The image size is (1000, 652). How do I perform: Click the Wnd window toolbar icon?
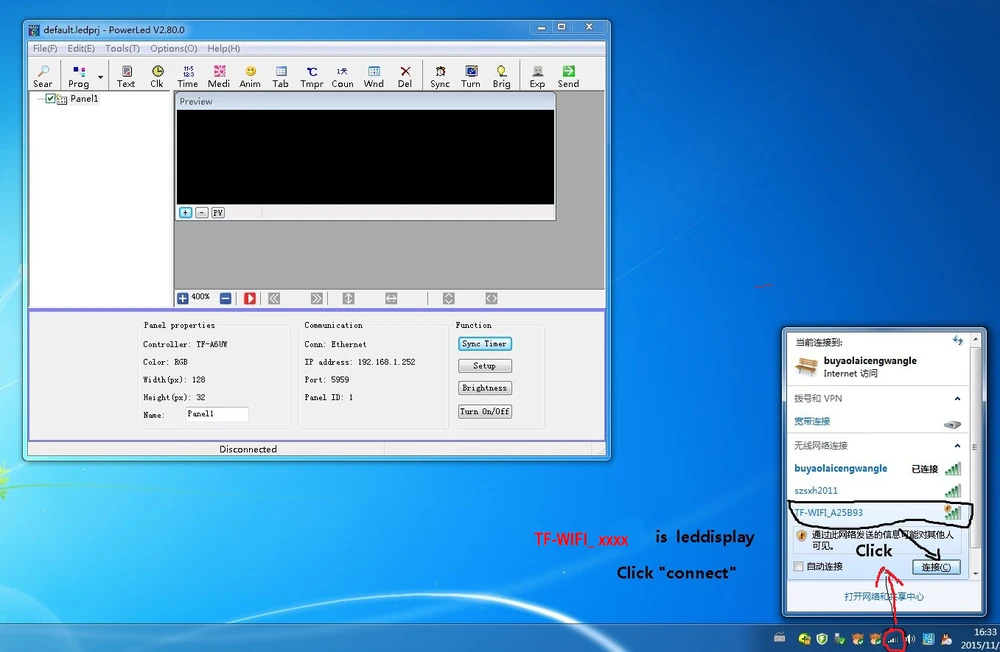[x=374, y=76]
